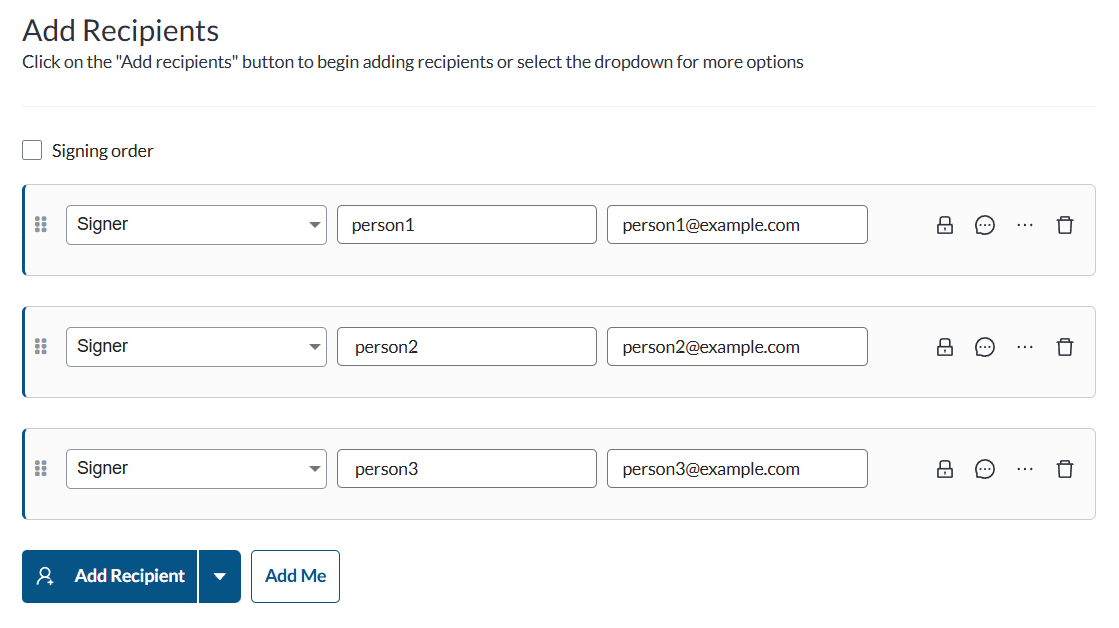This screenshot has width=1119, height=628.
Task: Open Signer role dropdown for person3
Action: [x=196, y=469]
